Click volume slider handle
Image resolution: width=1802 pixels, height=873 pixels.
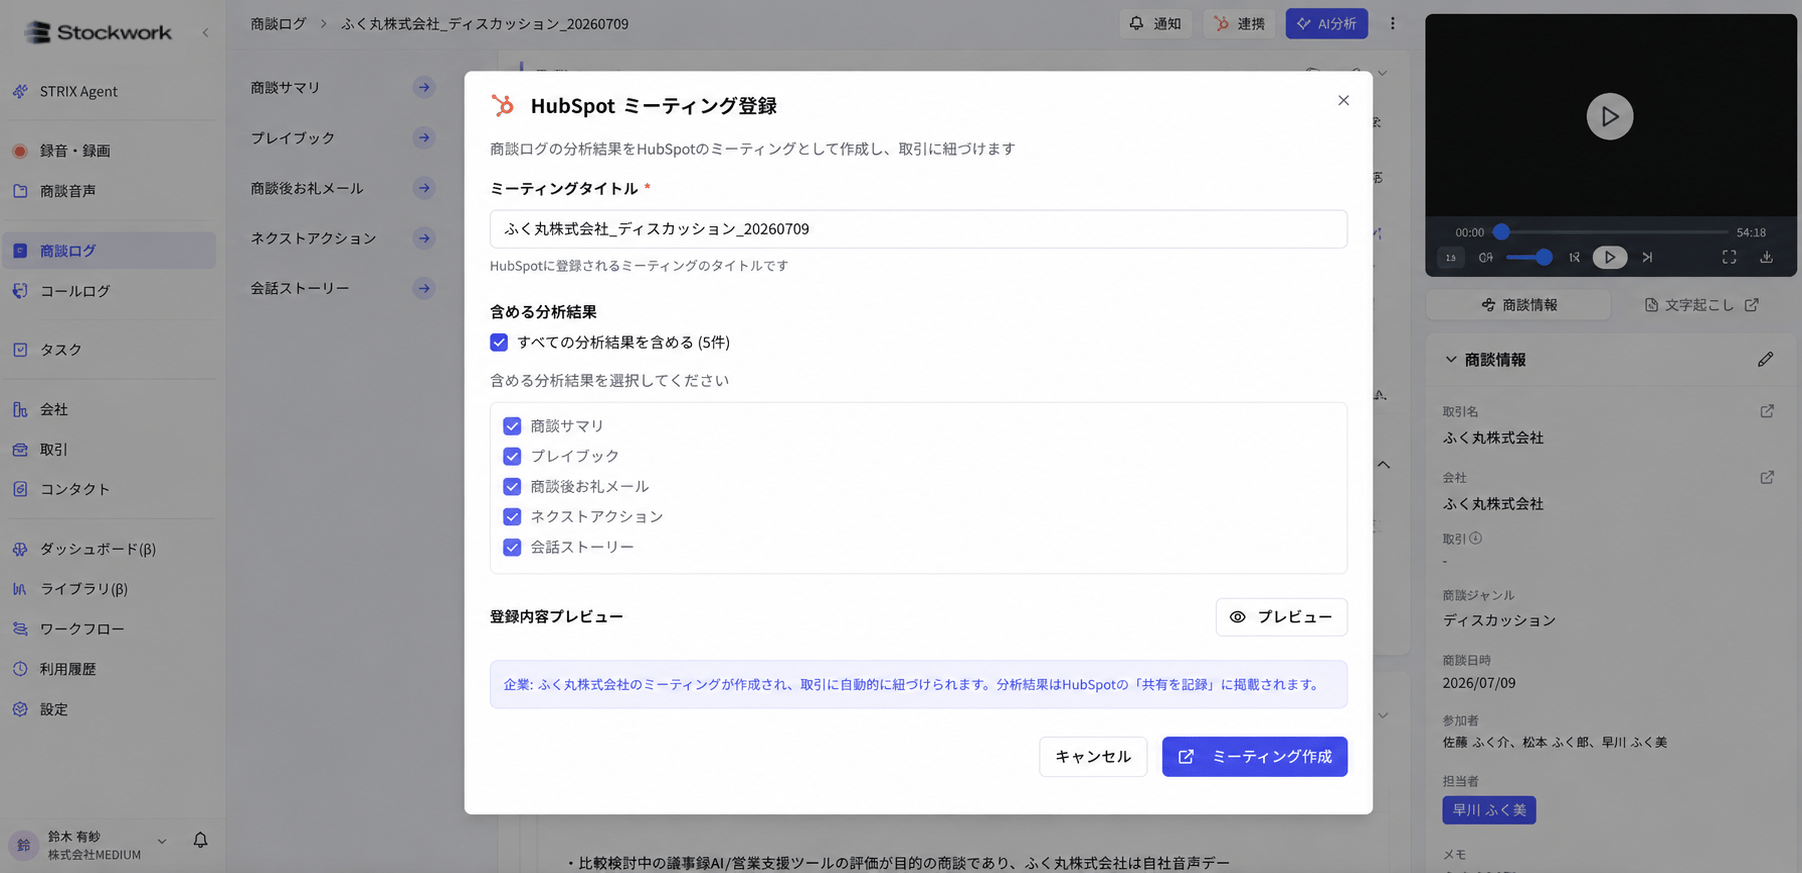tap(1544, 258)
